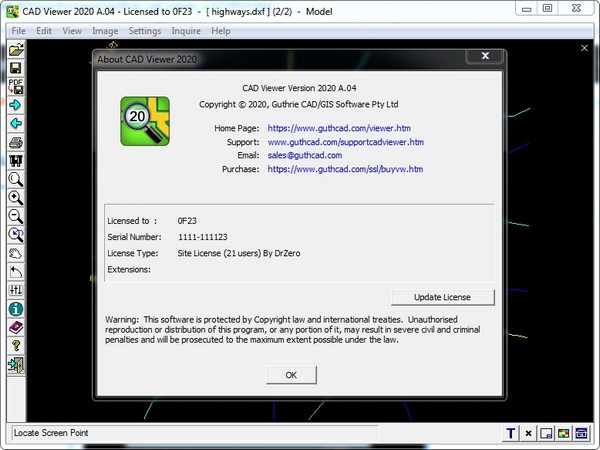This screenshot has height=450, width=600.
Task: Open the Inquire menu
Action: pyautogui.click(x=186, y=31)
